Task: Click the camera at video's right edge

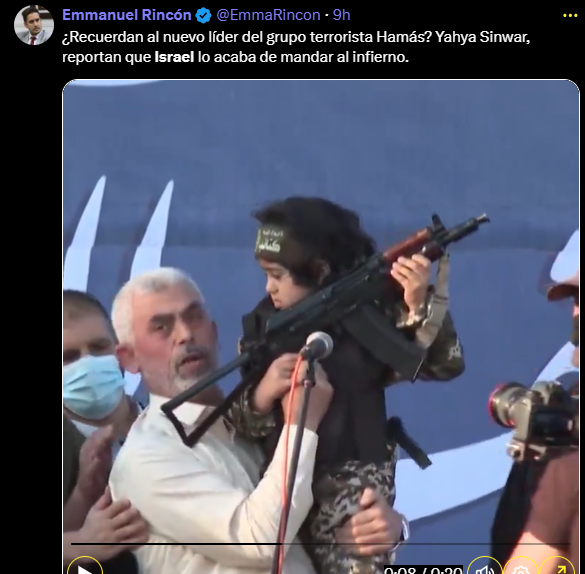Action: coord(534,416)
